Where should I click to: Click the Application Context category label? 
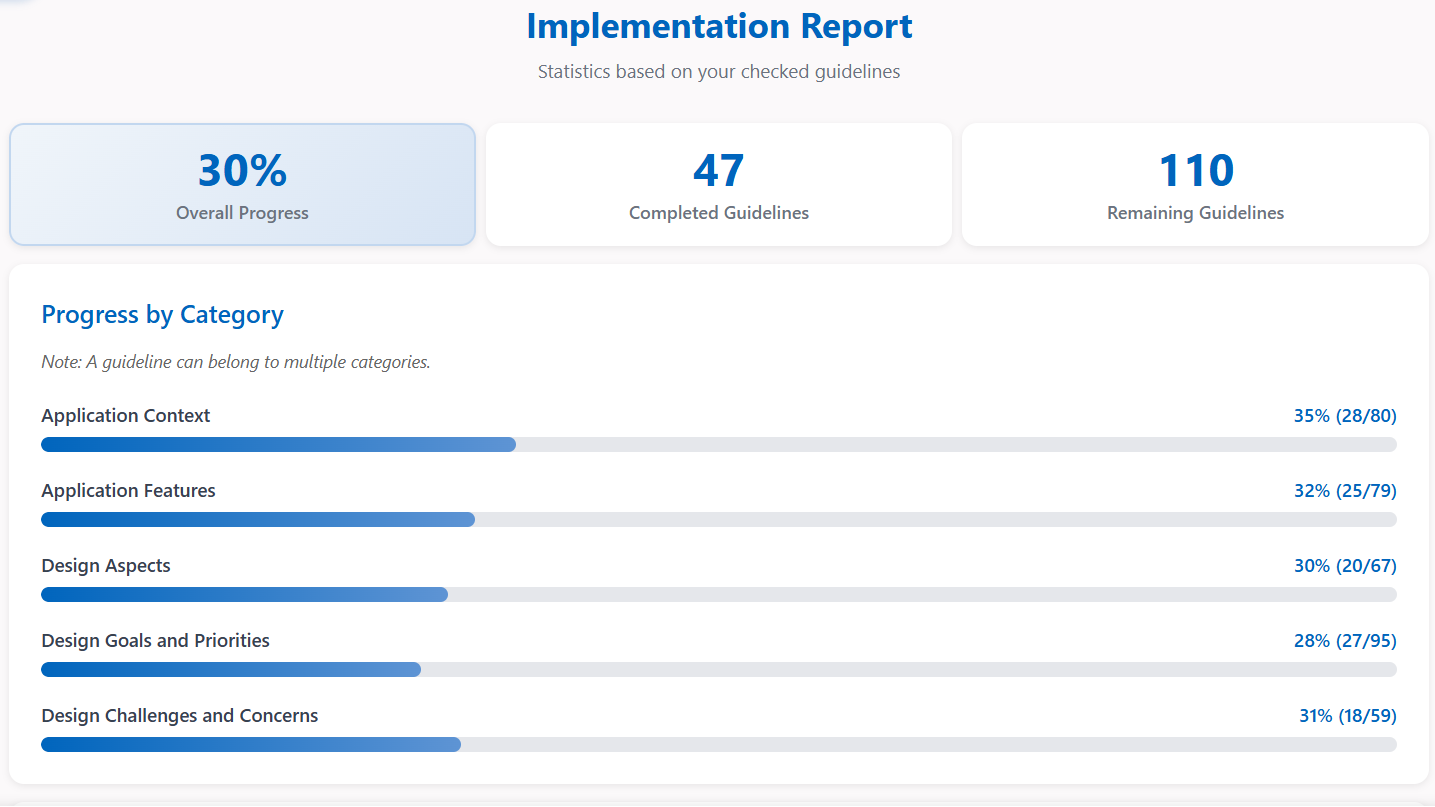tap(126, 416)
